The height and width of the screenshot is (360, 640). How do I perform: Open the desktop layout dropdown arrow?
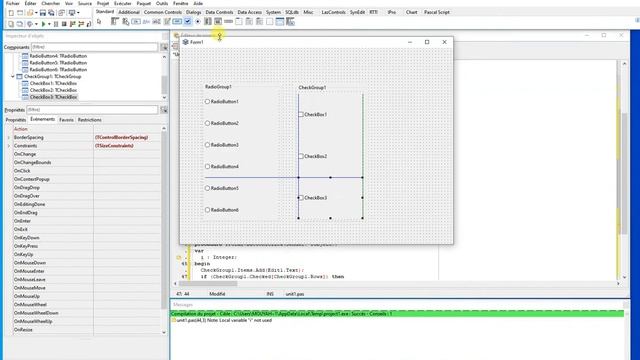(x=78, y=13)
